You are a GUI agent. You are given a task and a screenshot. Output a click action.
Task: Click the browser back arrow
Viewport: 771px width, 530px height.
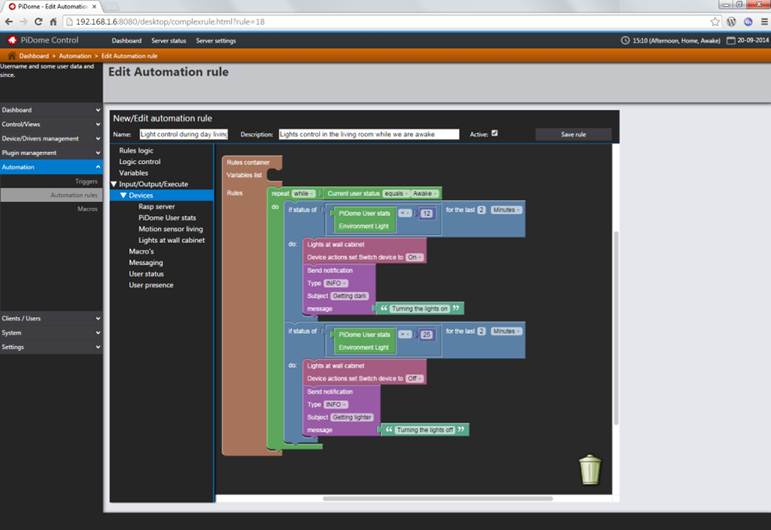pyautogui.click(x=9, y=21)
